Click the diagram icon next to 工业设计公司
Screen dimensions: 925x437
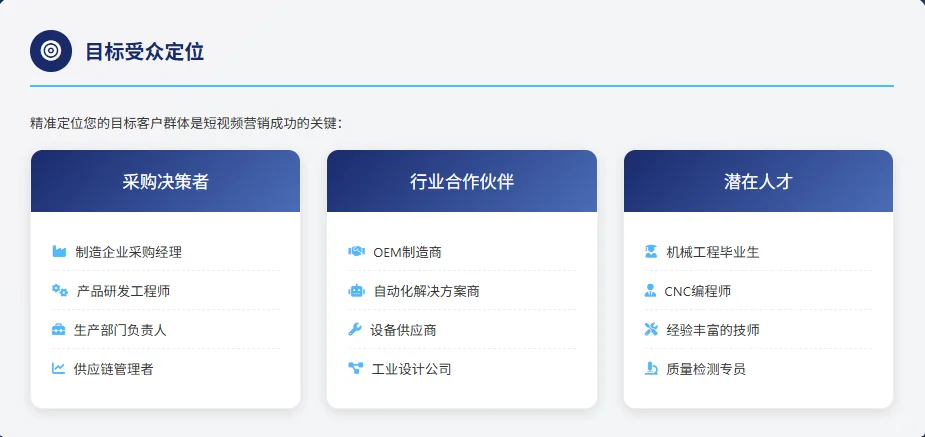(355, 369)
